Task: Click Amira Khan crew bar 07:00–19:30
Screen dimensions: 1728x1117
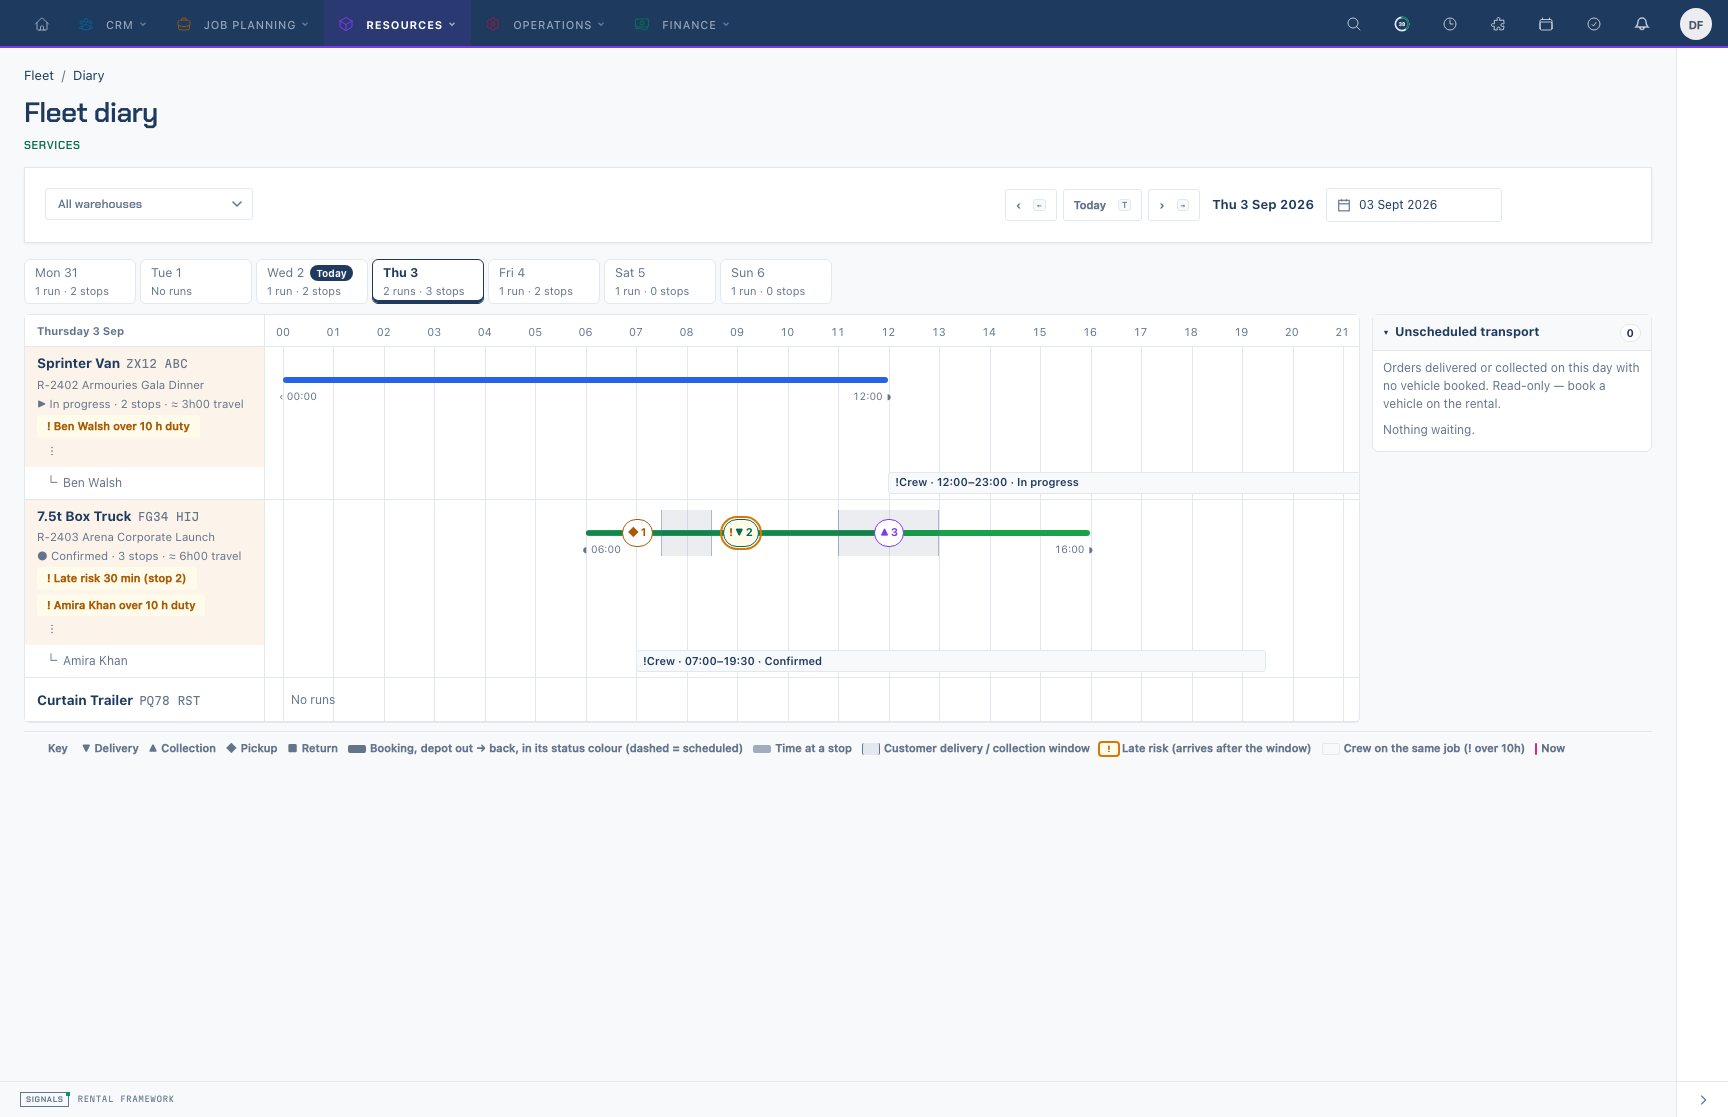Action: [951, 661]
